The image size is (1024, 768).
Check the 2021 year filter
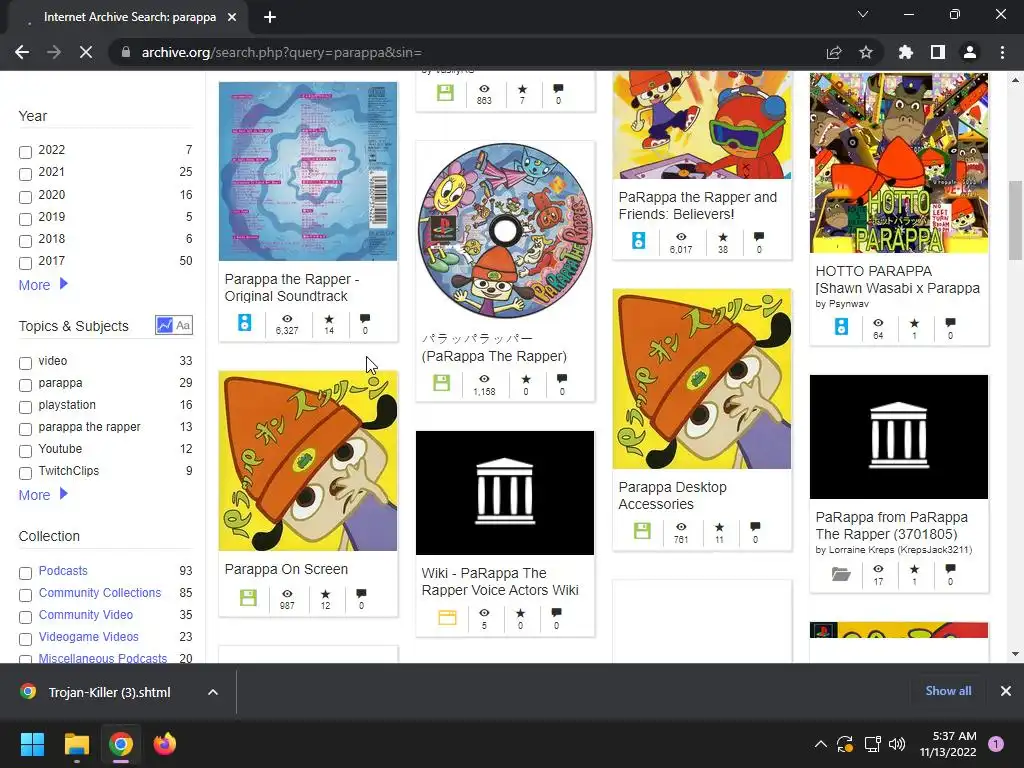(25, 174)
